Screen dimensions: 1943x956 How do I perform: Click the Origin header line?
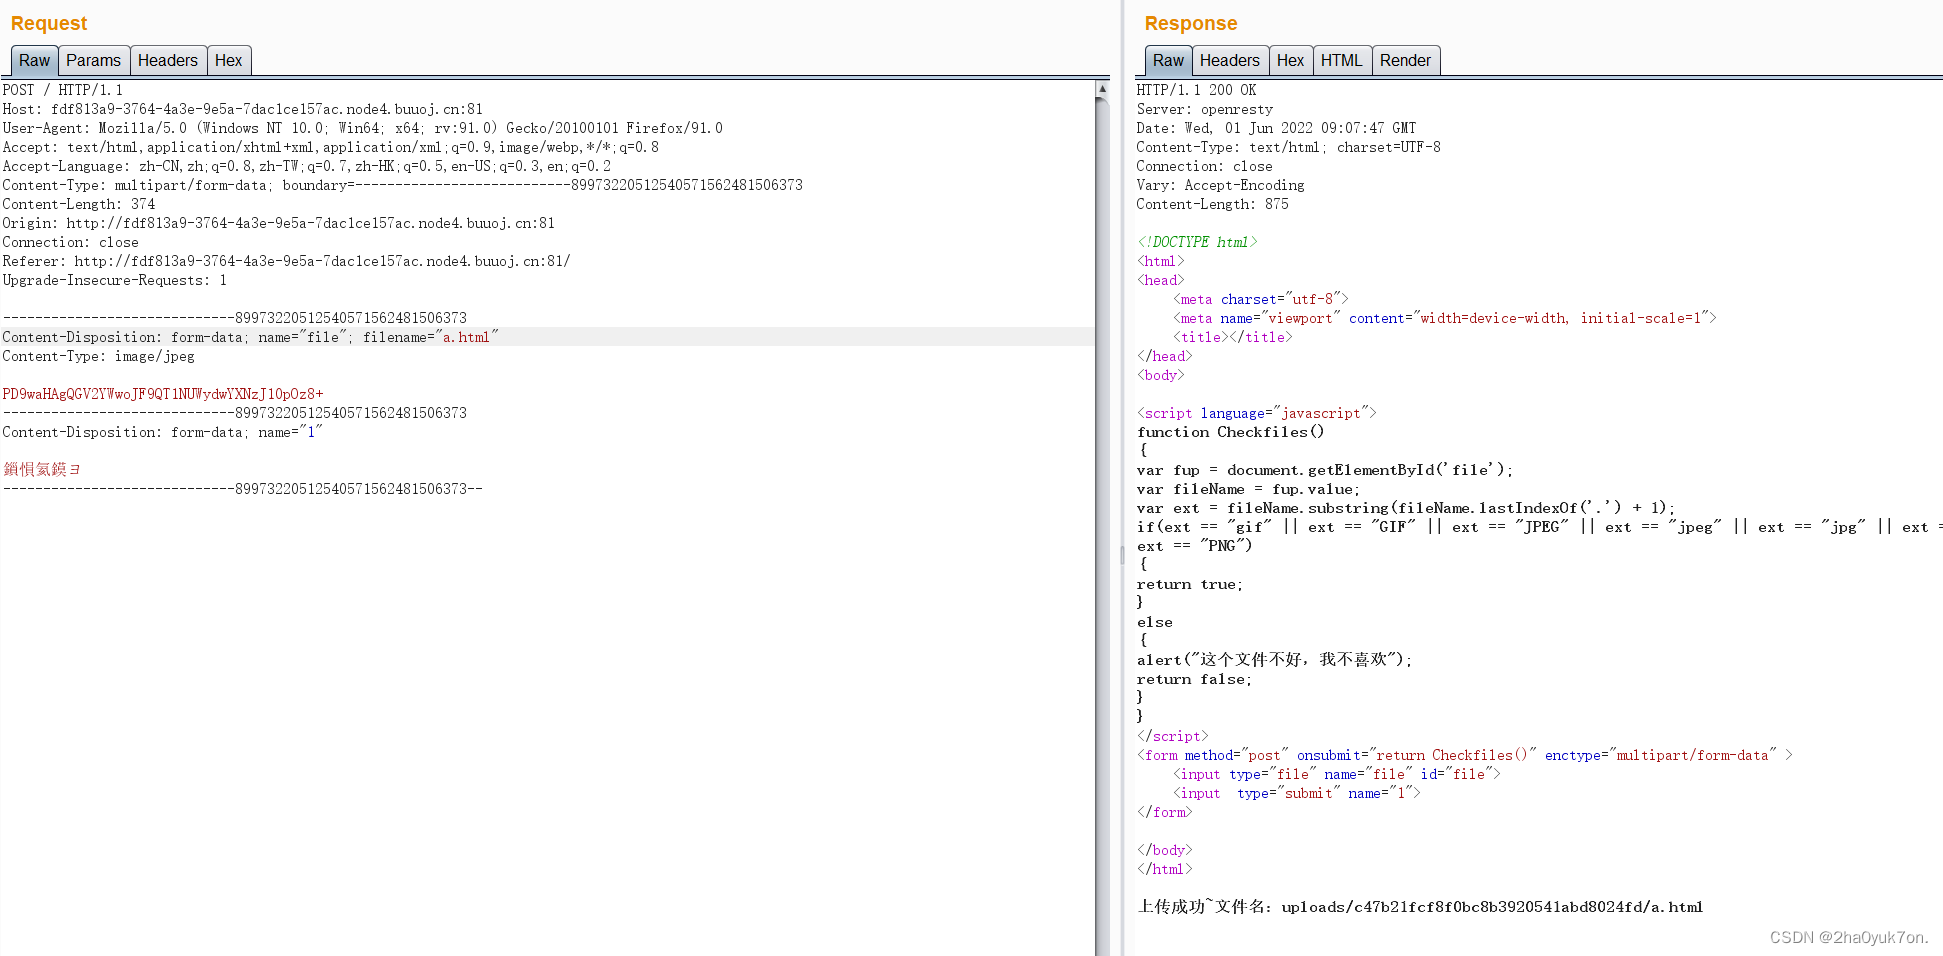point(278,223)
